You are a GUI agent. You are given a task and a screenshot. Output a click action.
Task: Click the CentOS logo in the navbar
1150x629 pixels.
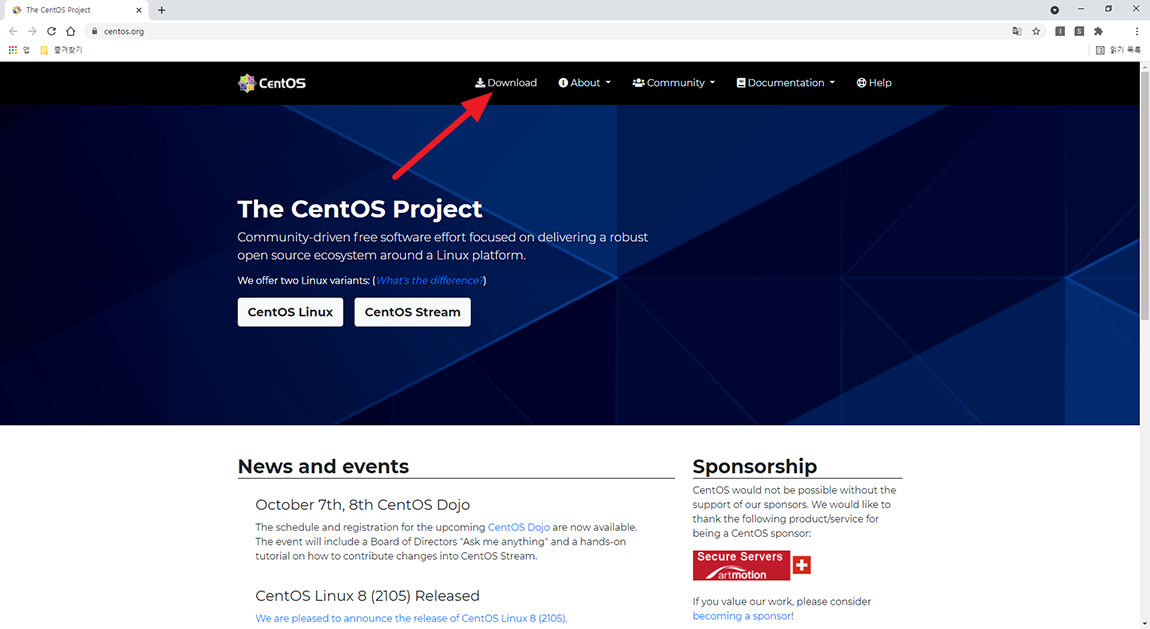(x=271, y=83)
